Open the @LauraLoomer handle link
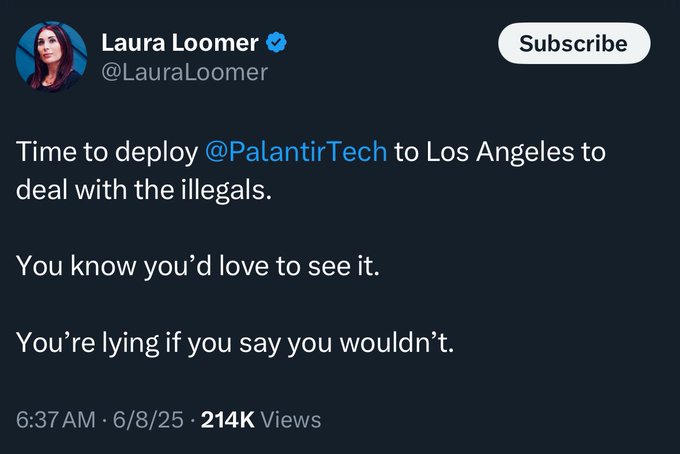This screenshot has width=680, height=454. tap(184, 72)
